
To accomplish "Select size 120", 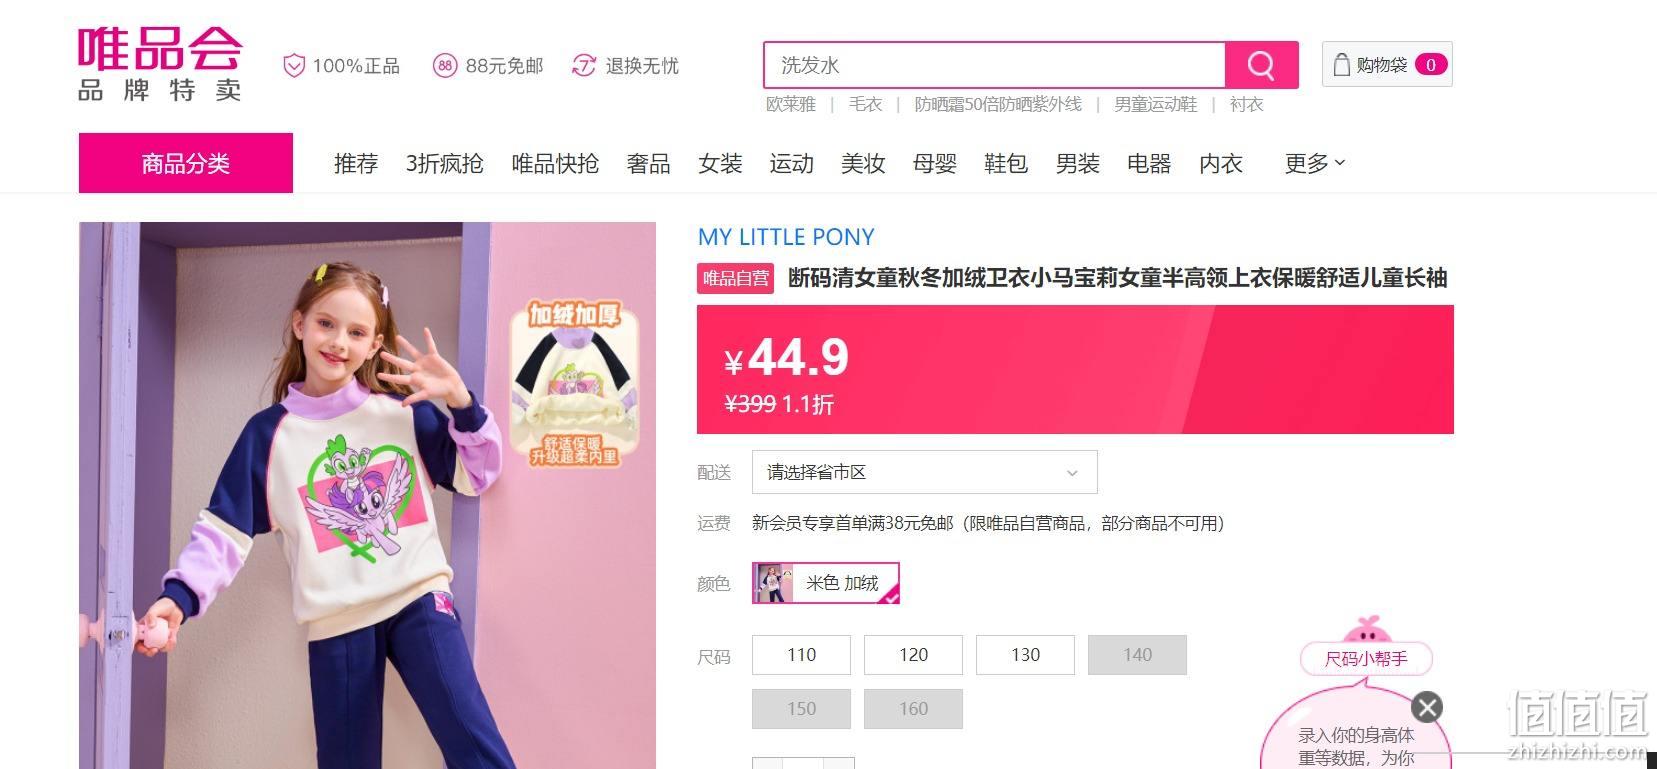I will click(x=913, y=655).
